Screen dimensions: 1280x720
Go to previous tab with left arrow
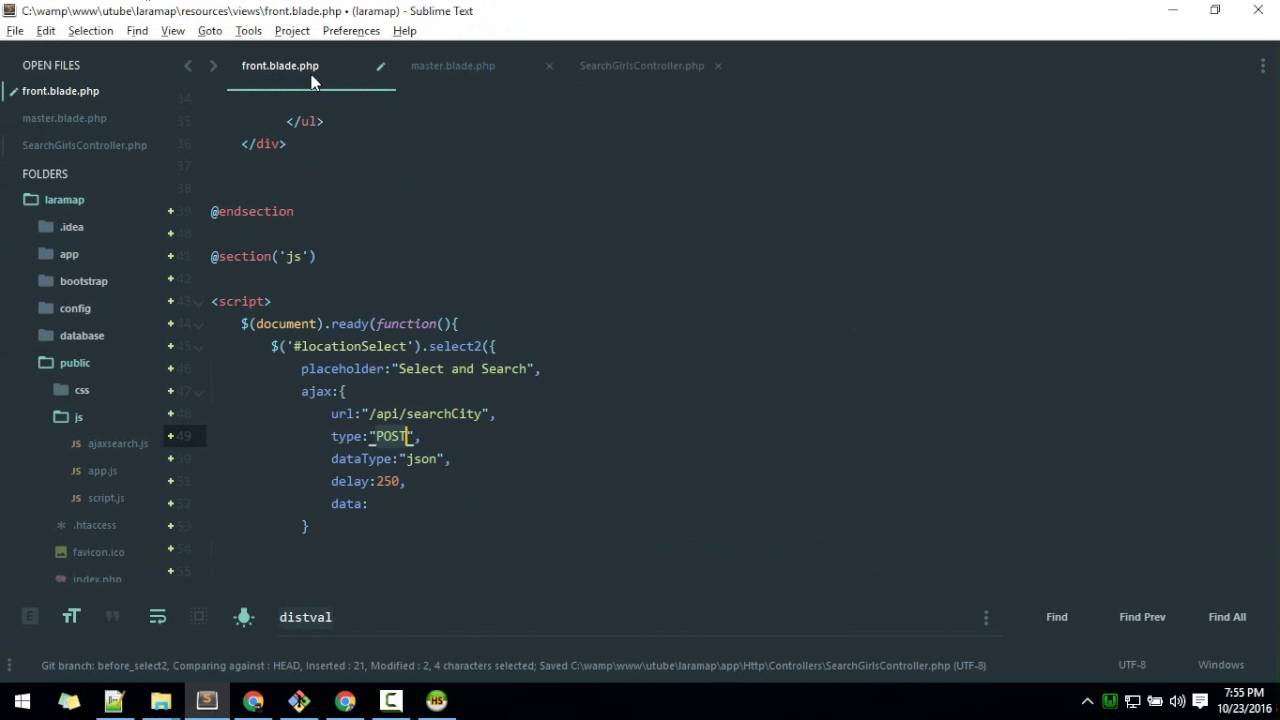pos(187,66)
